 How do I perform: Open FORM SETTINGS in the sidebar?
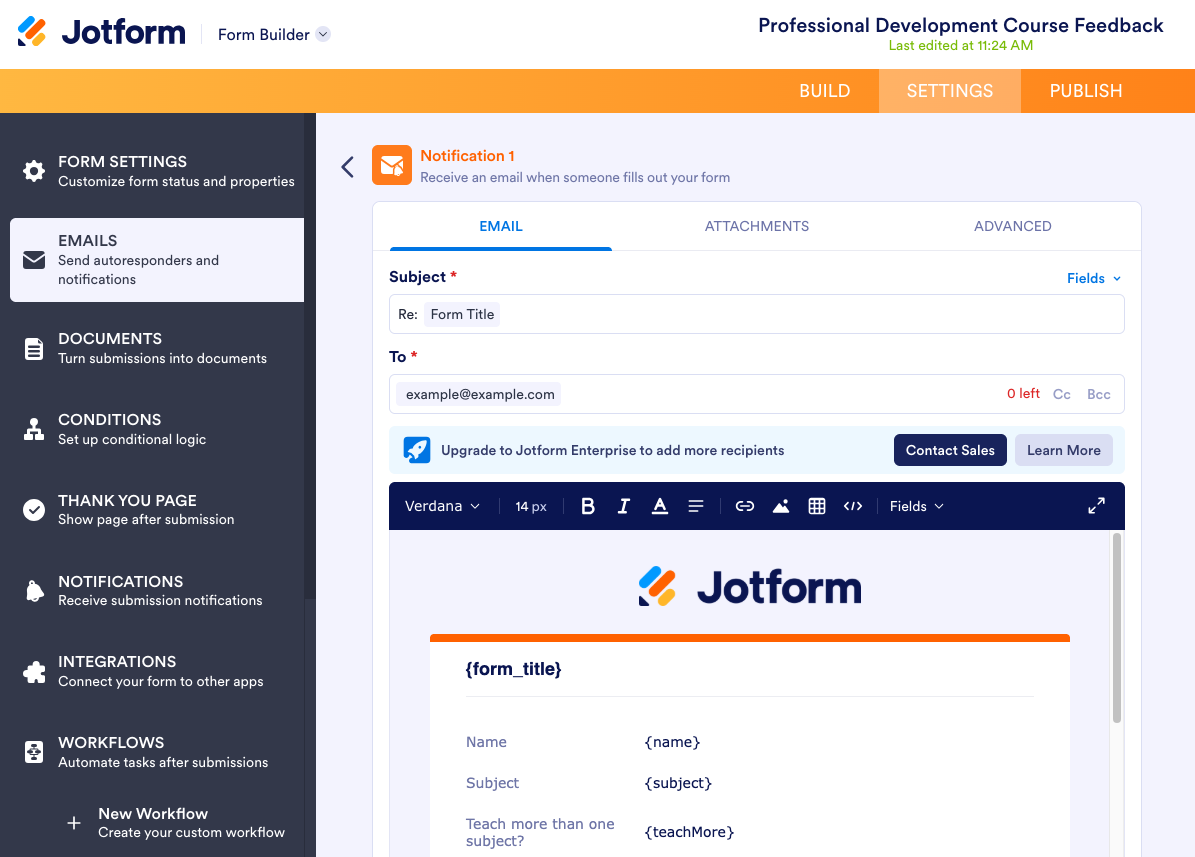157,171
